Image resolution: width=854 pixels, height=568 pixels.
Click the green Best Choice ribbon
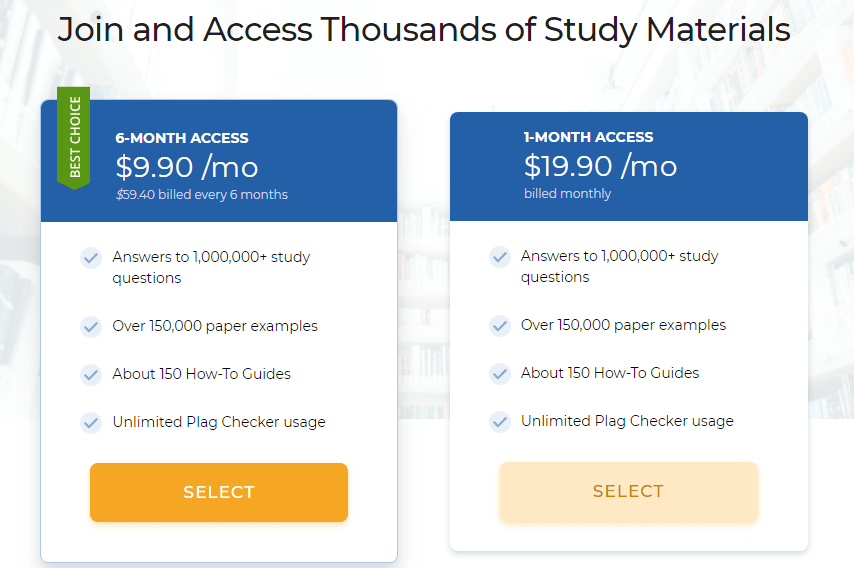click(74, 138)
